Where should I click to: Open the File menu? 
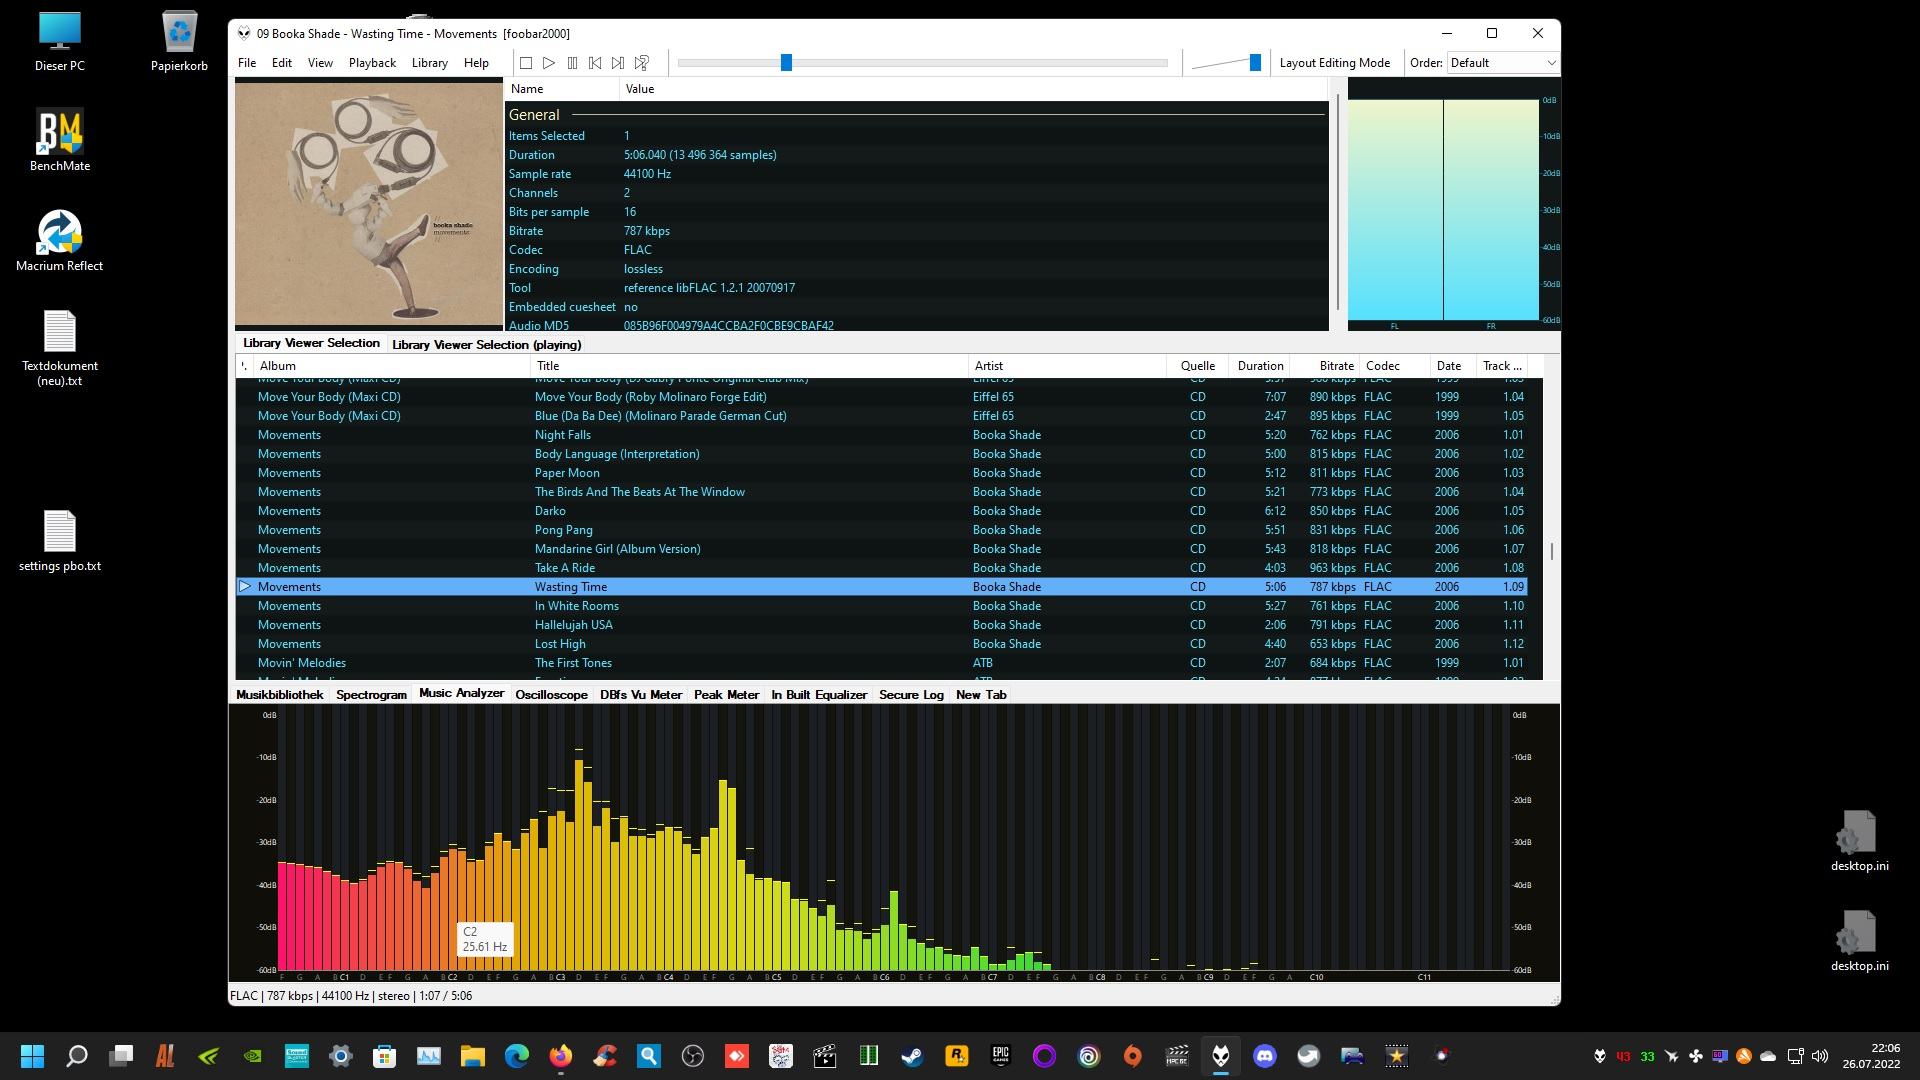tap(247, 63)
